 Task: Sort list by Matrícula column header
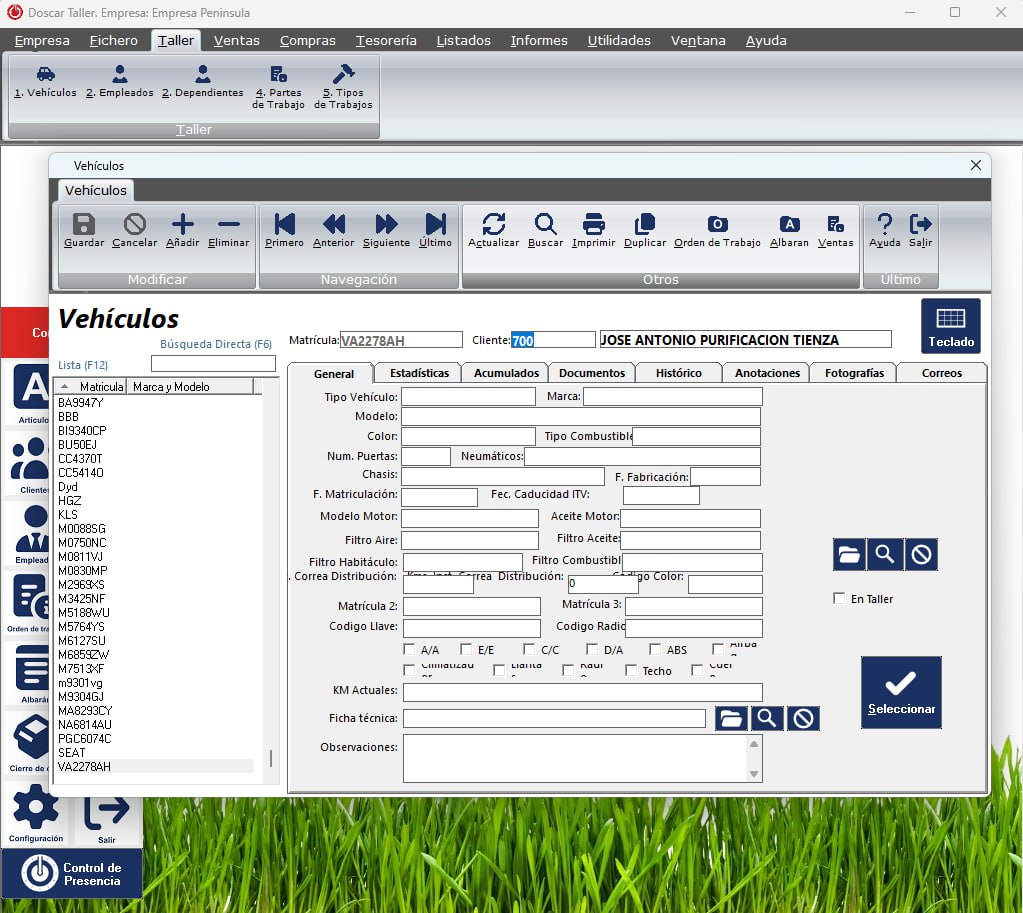click(x=100, y=387)
